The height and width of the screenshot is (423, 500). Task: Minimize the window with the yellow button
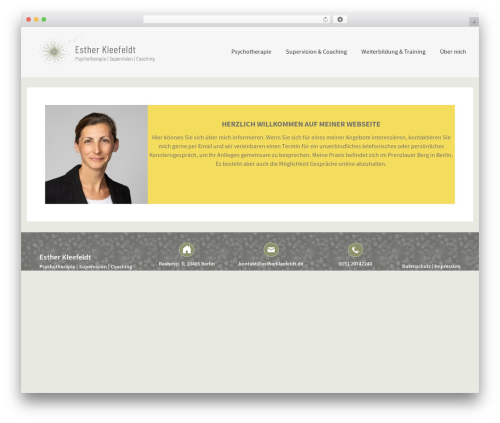click(x=36, y=19)
